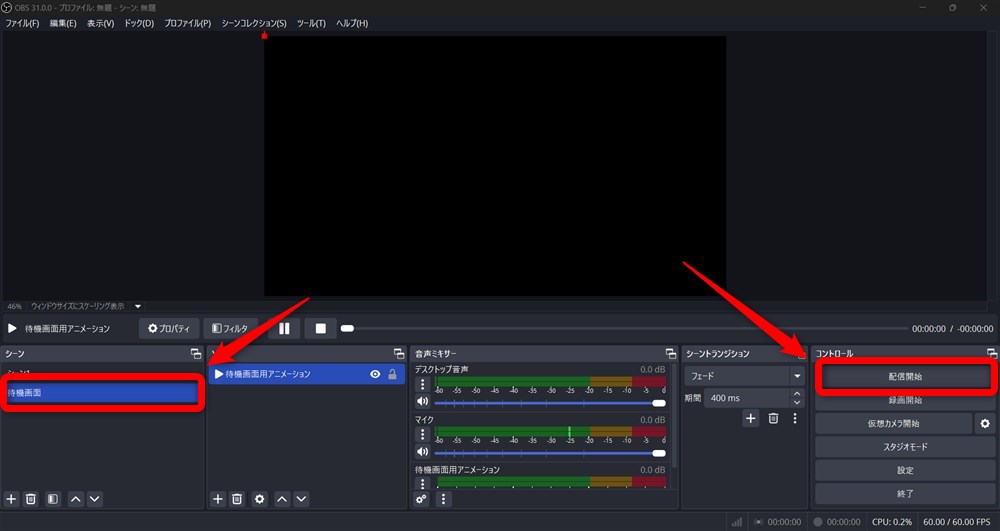Viewport: 1000px width, 531px height.
Task: Mute the マイク speaker
Action: (422, 451)
